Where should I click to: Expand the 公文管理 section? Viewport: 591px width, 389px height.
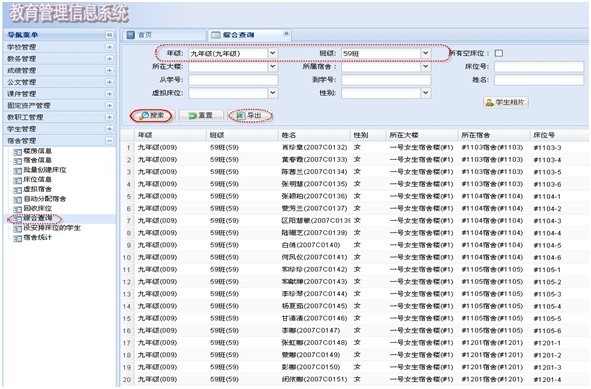(x=109, y=82)
